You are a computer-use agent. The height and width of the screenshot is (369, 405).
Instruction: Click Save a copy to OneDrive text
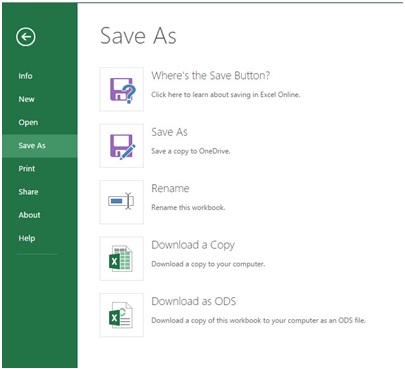click(191, 151)
